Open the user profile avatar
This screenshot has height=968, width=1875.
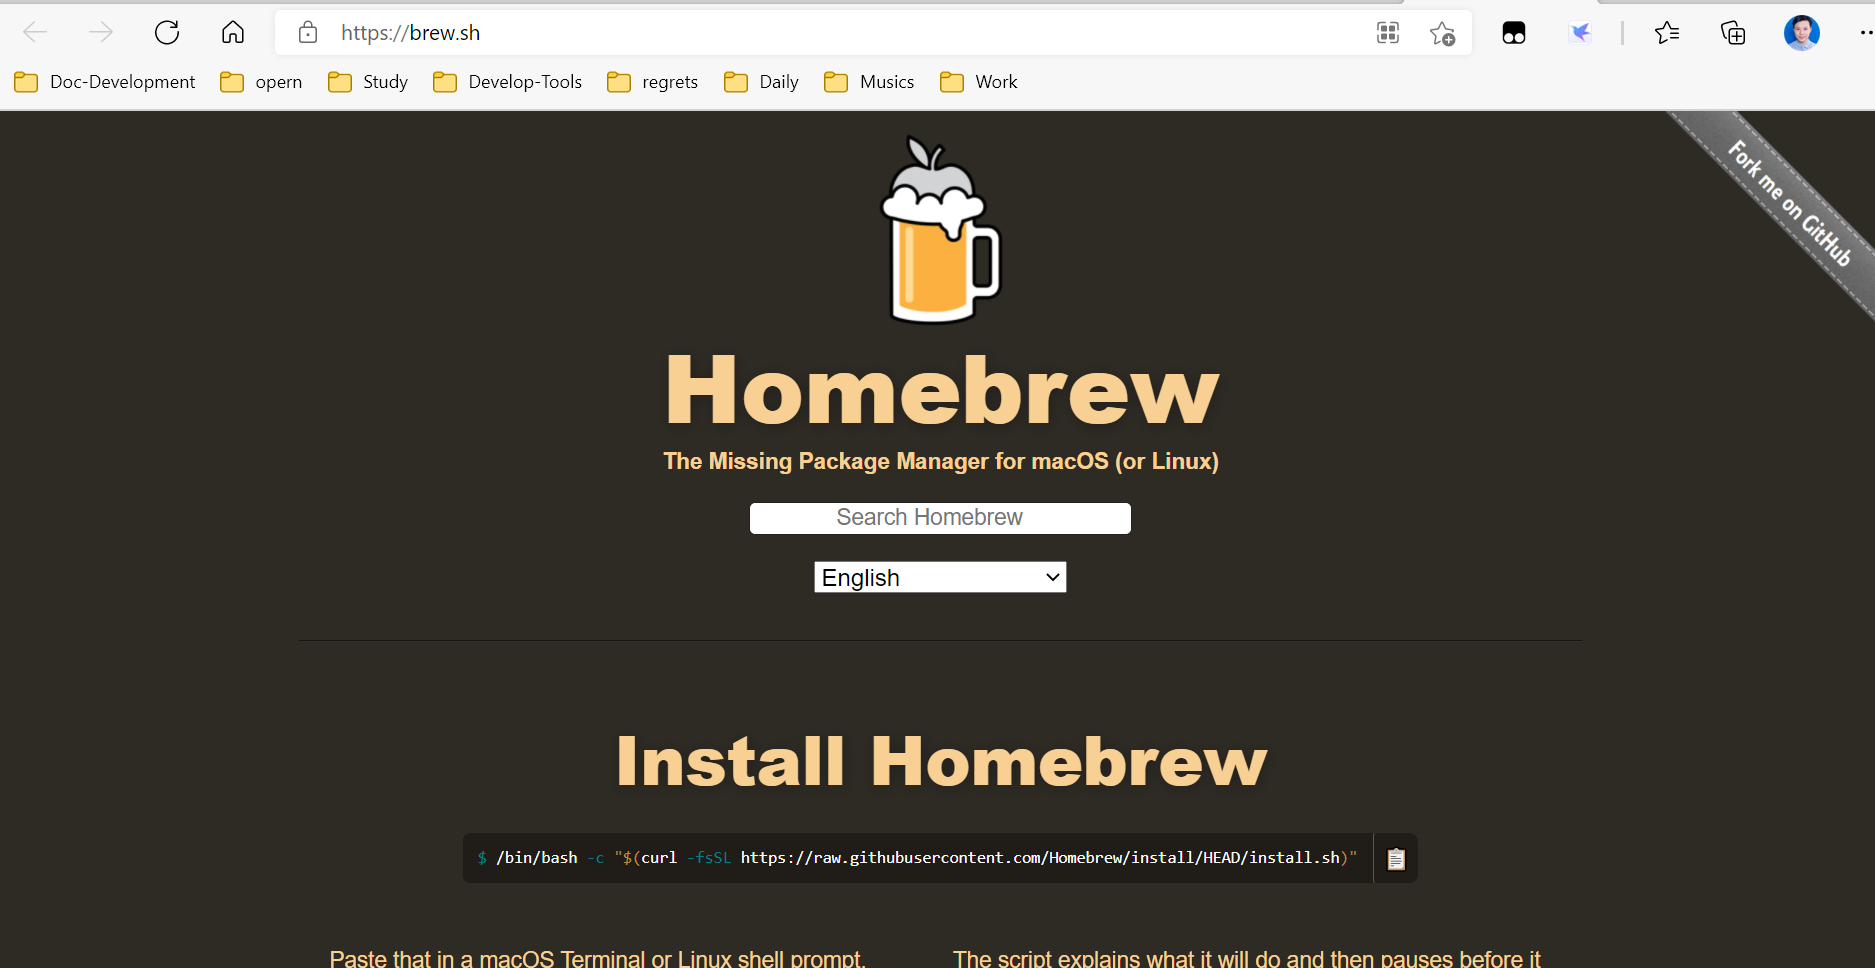1802,33
